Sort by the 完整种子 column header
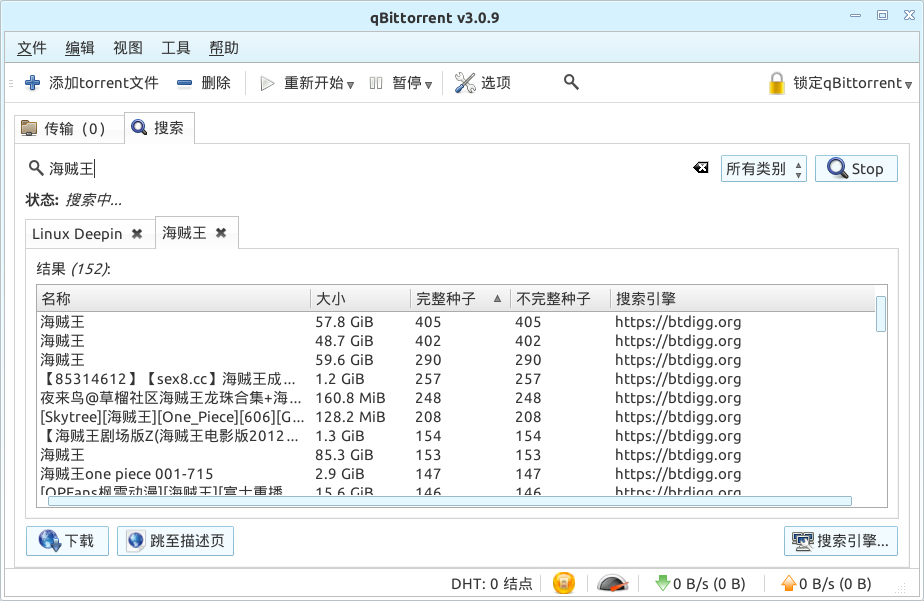 pyautogui.click(x=460, y=299)
